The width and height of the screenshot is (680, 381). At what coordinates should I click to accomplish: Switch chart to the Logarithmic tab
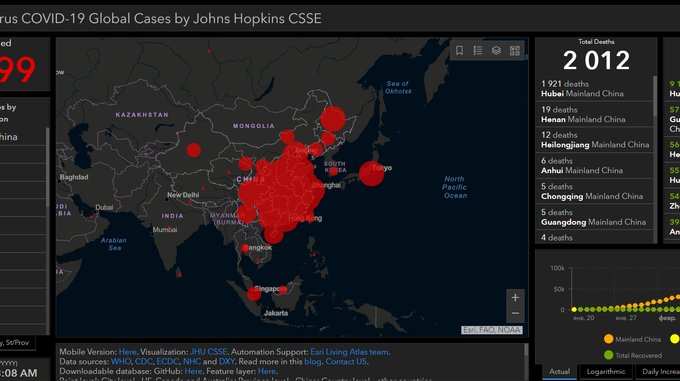point(606,372)
